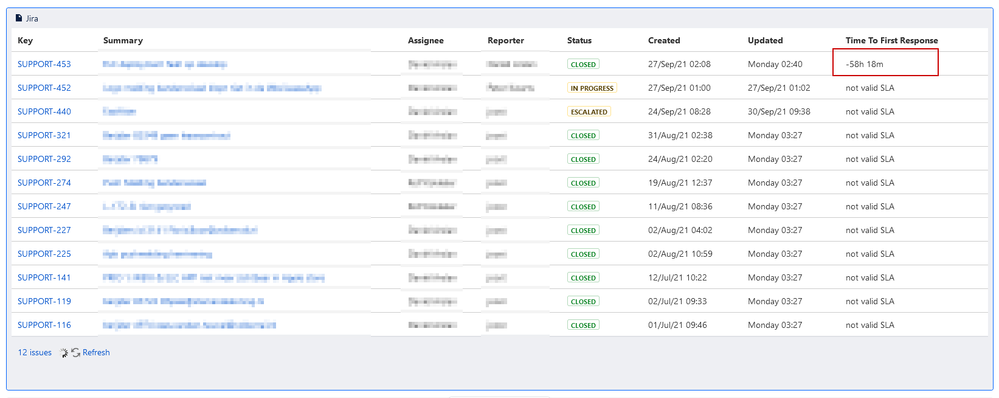
Task: Click the refresh arrows icon
Action: [x=76, y=352]
